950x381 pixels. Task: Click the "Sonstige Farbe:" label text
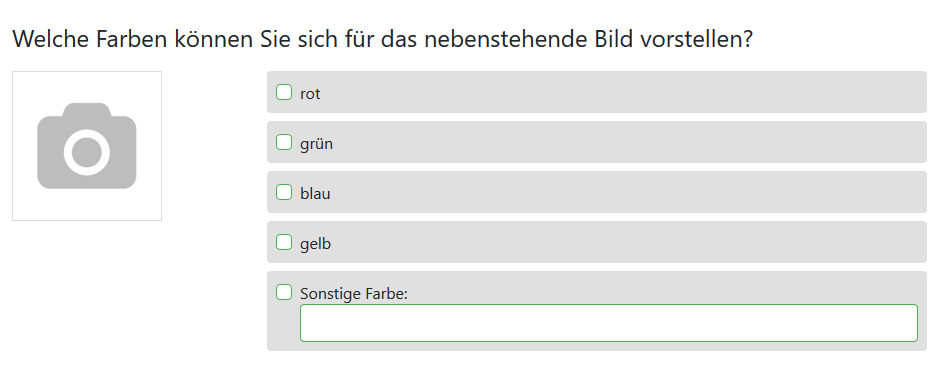(x=354, y=294)
